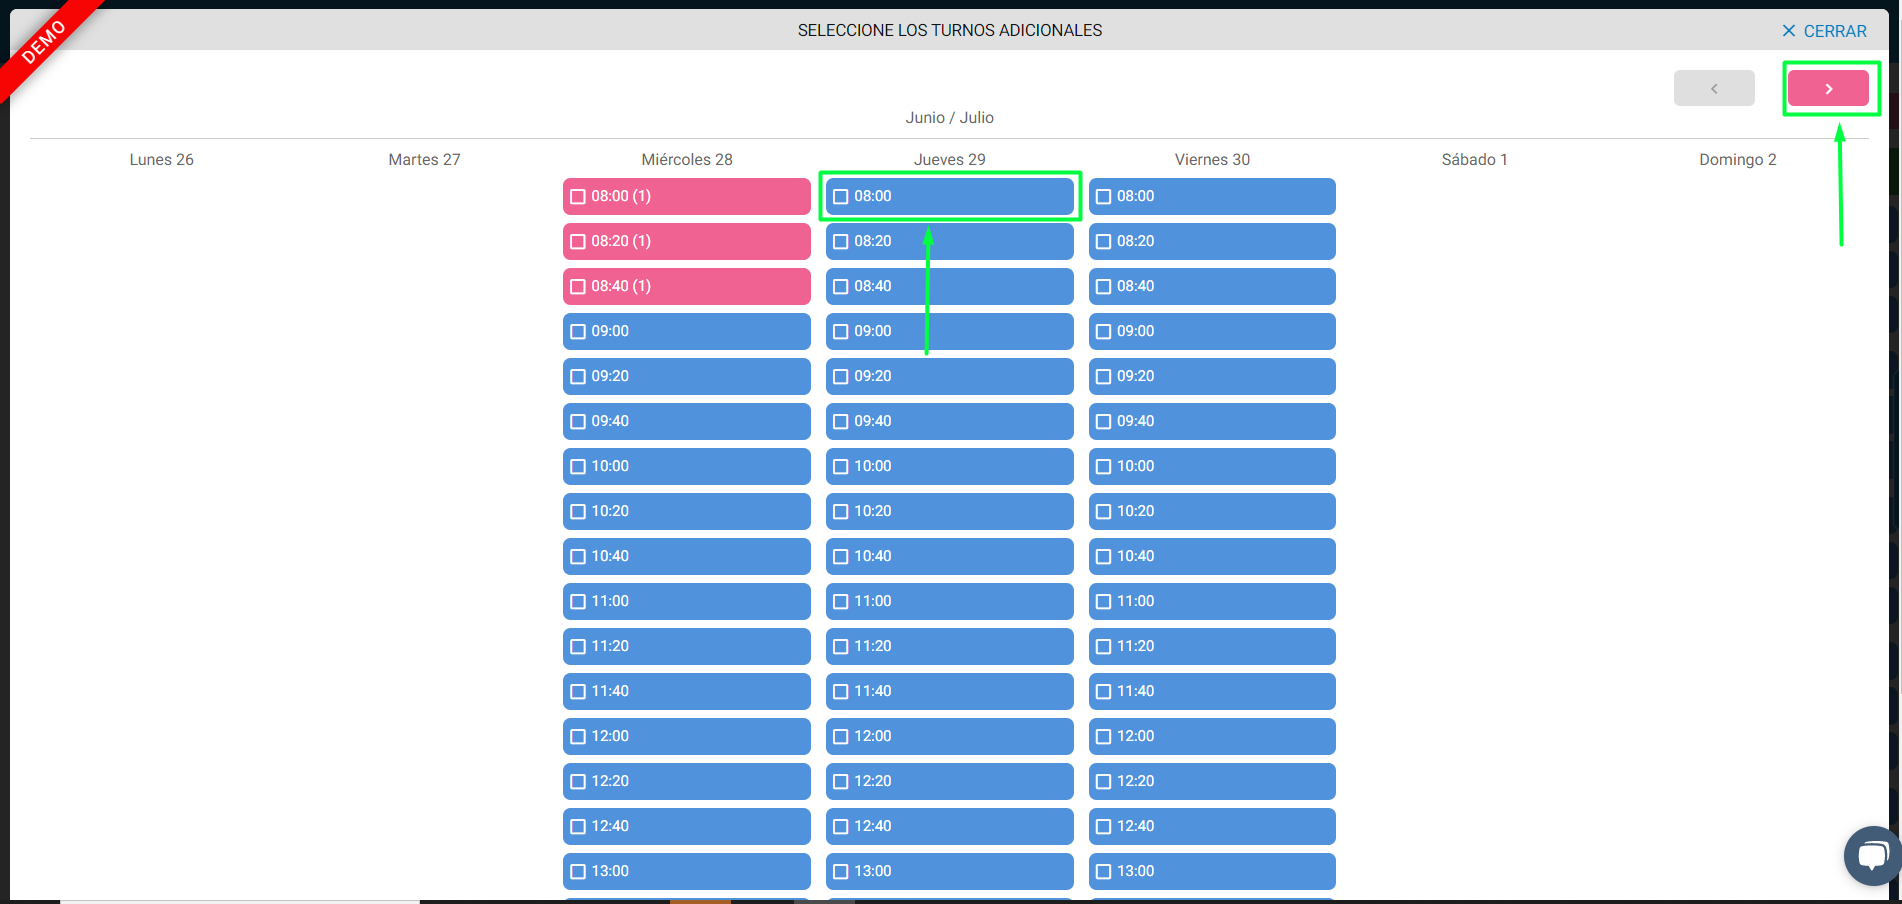Select the Miércoles 28 09:40 slot
The height and width of the screenshot is (904, 1902).
(x=686, y=421)
